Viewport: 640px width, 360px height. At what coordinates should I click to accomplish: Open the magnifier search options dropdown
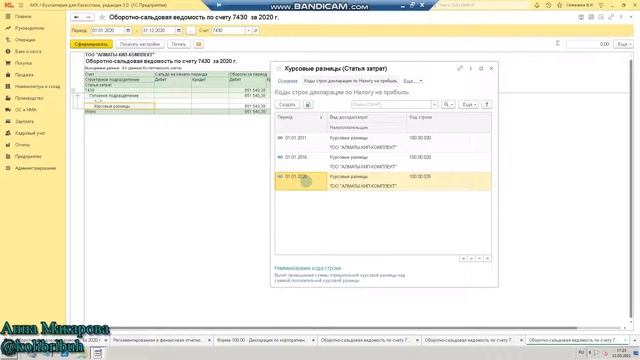pyautogui.click(x=448, y=105)
